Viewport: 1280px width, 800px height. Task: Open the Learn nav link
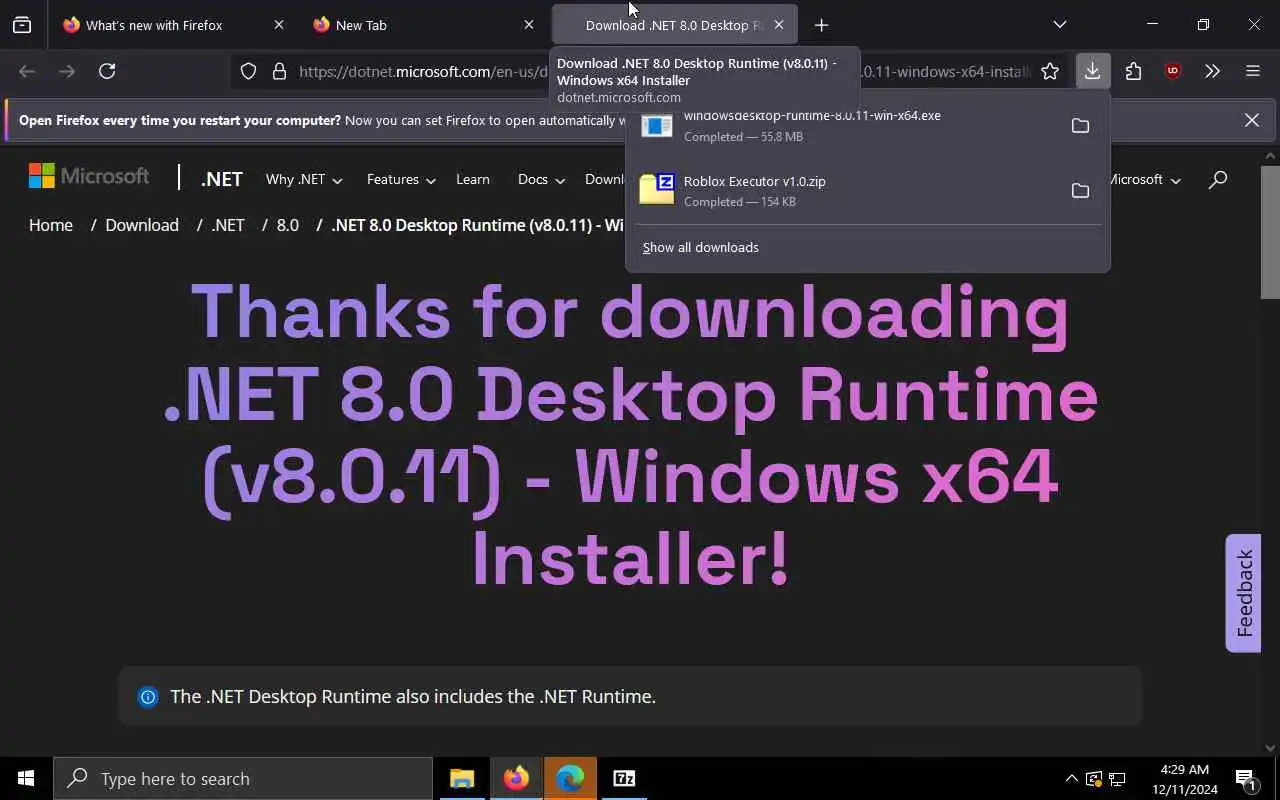coord(473,180)
